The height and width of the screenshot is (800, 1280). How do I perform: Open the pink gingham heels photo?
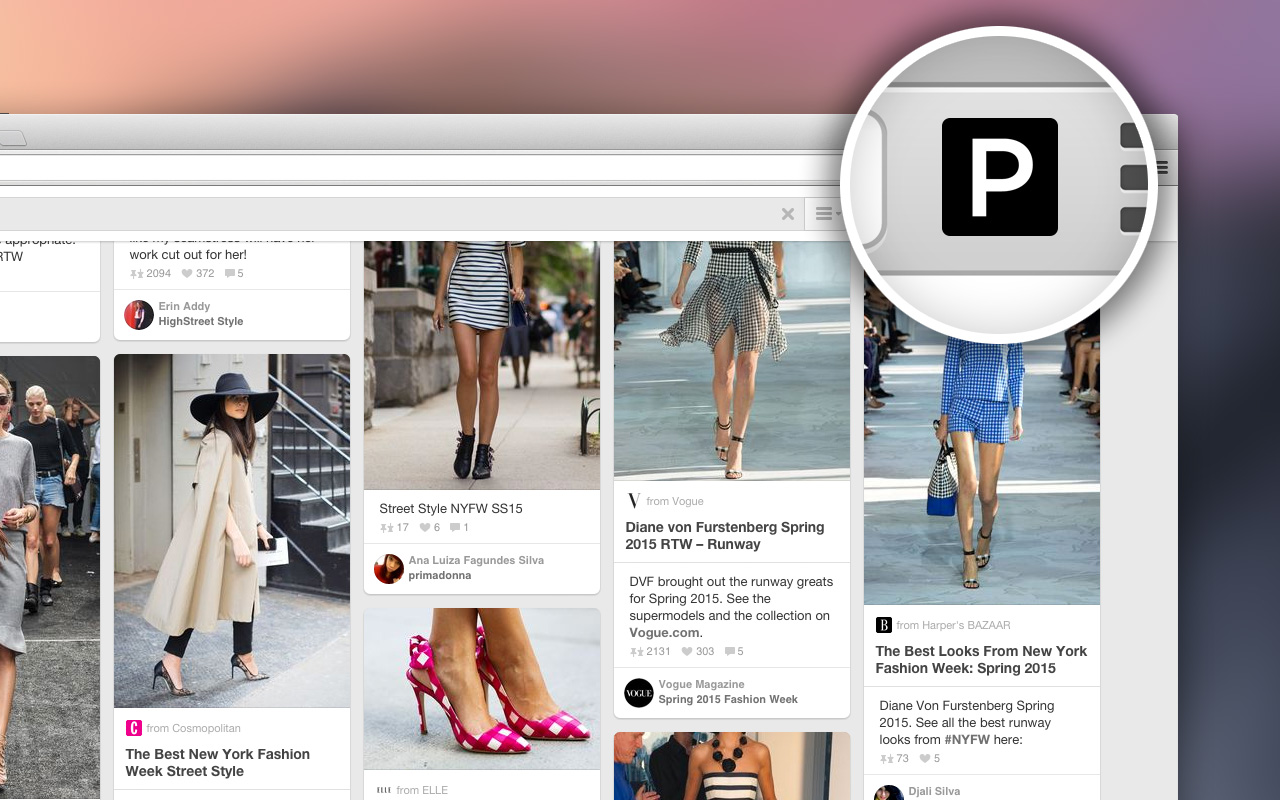click(482, 689)
